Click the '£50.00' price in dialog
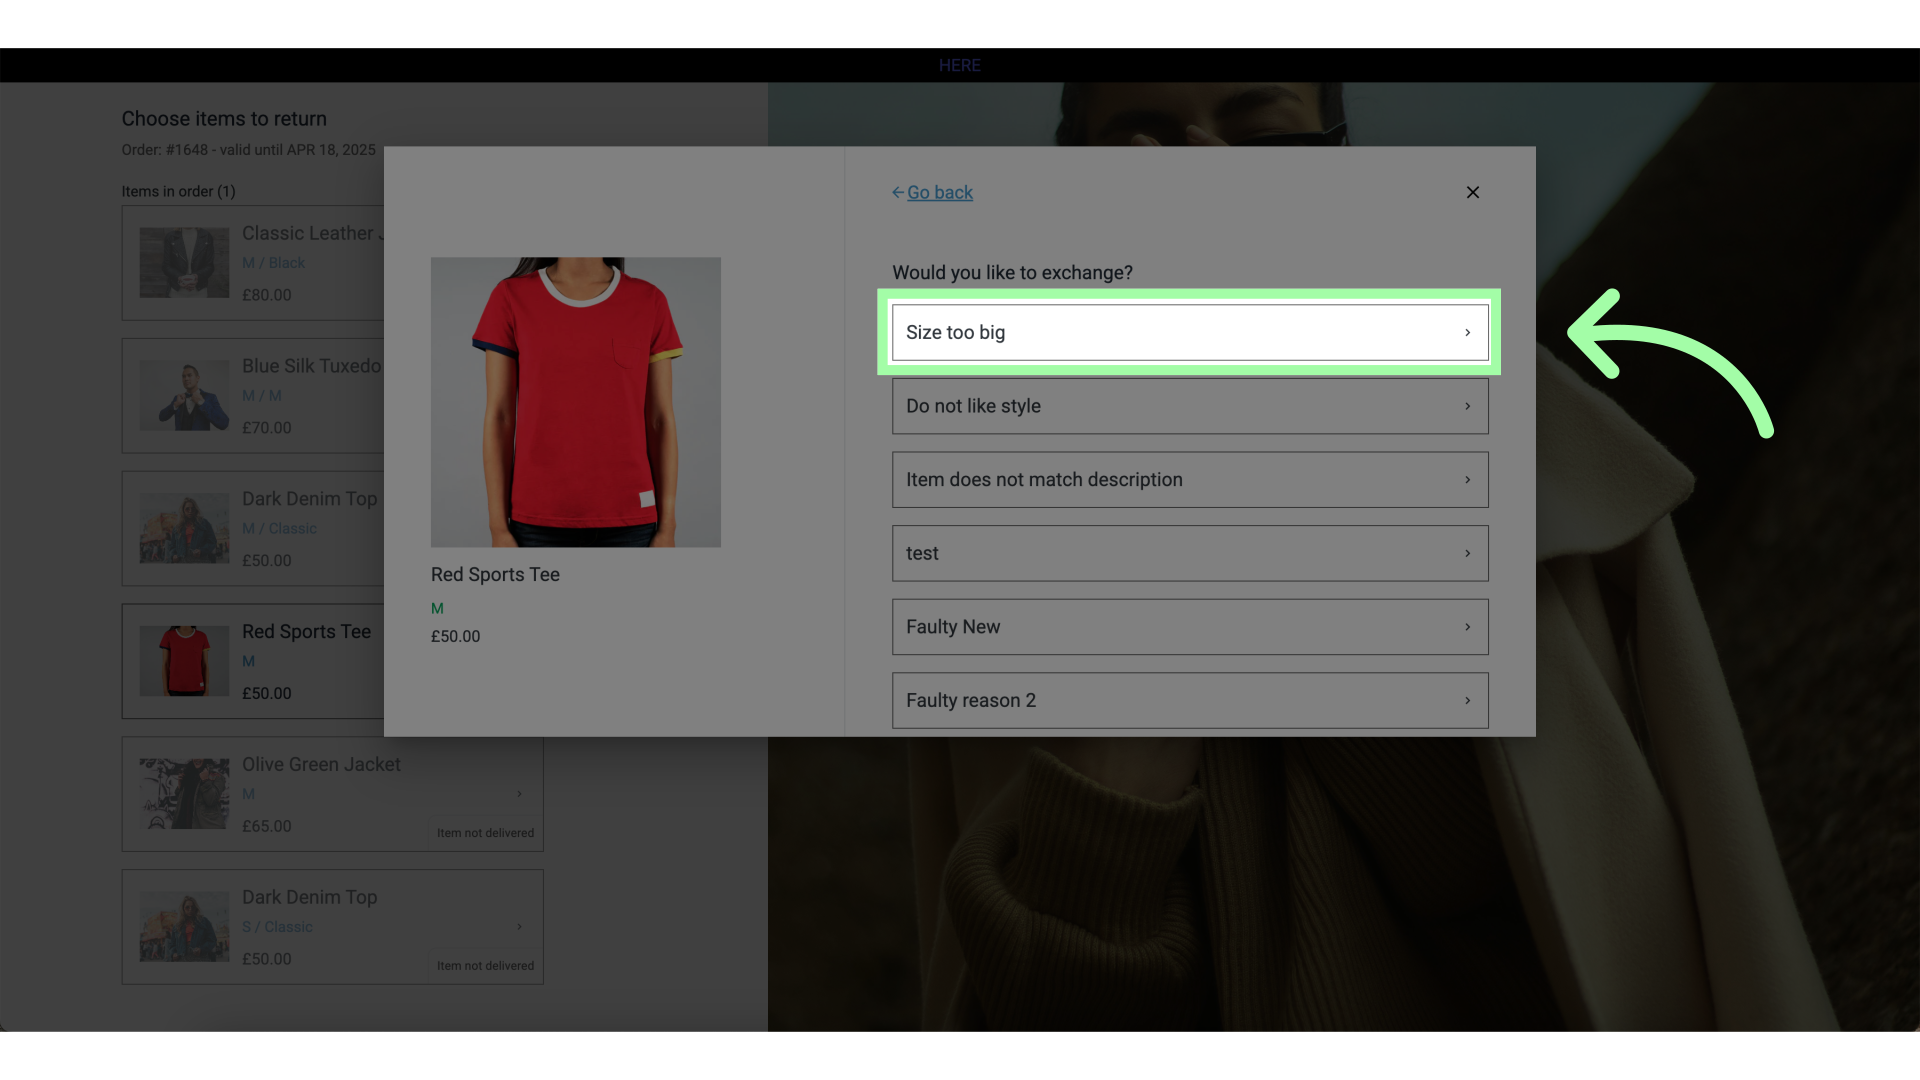 455,636
